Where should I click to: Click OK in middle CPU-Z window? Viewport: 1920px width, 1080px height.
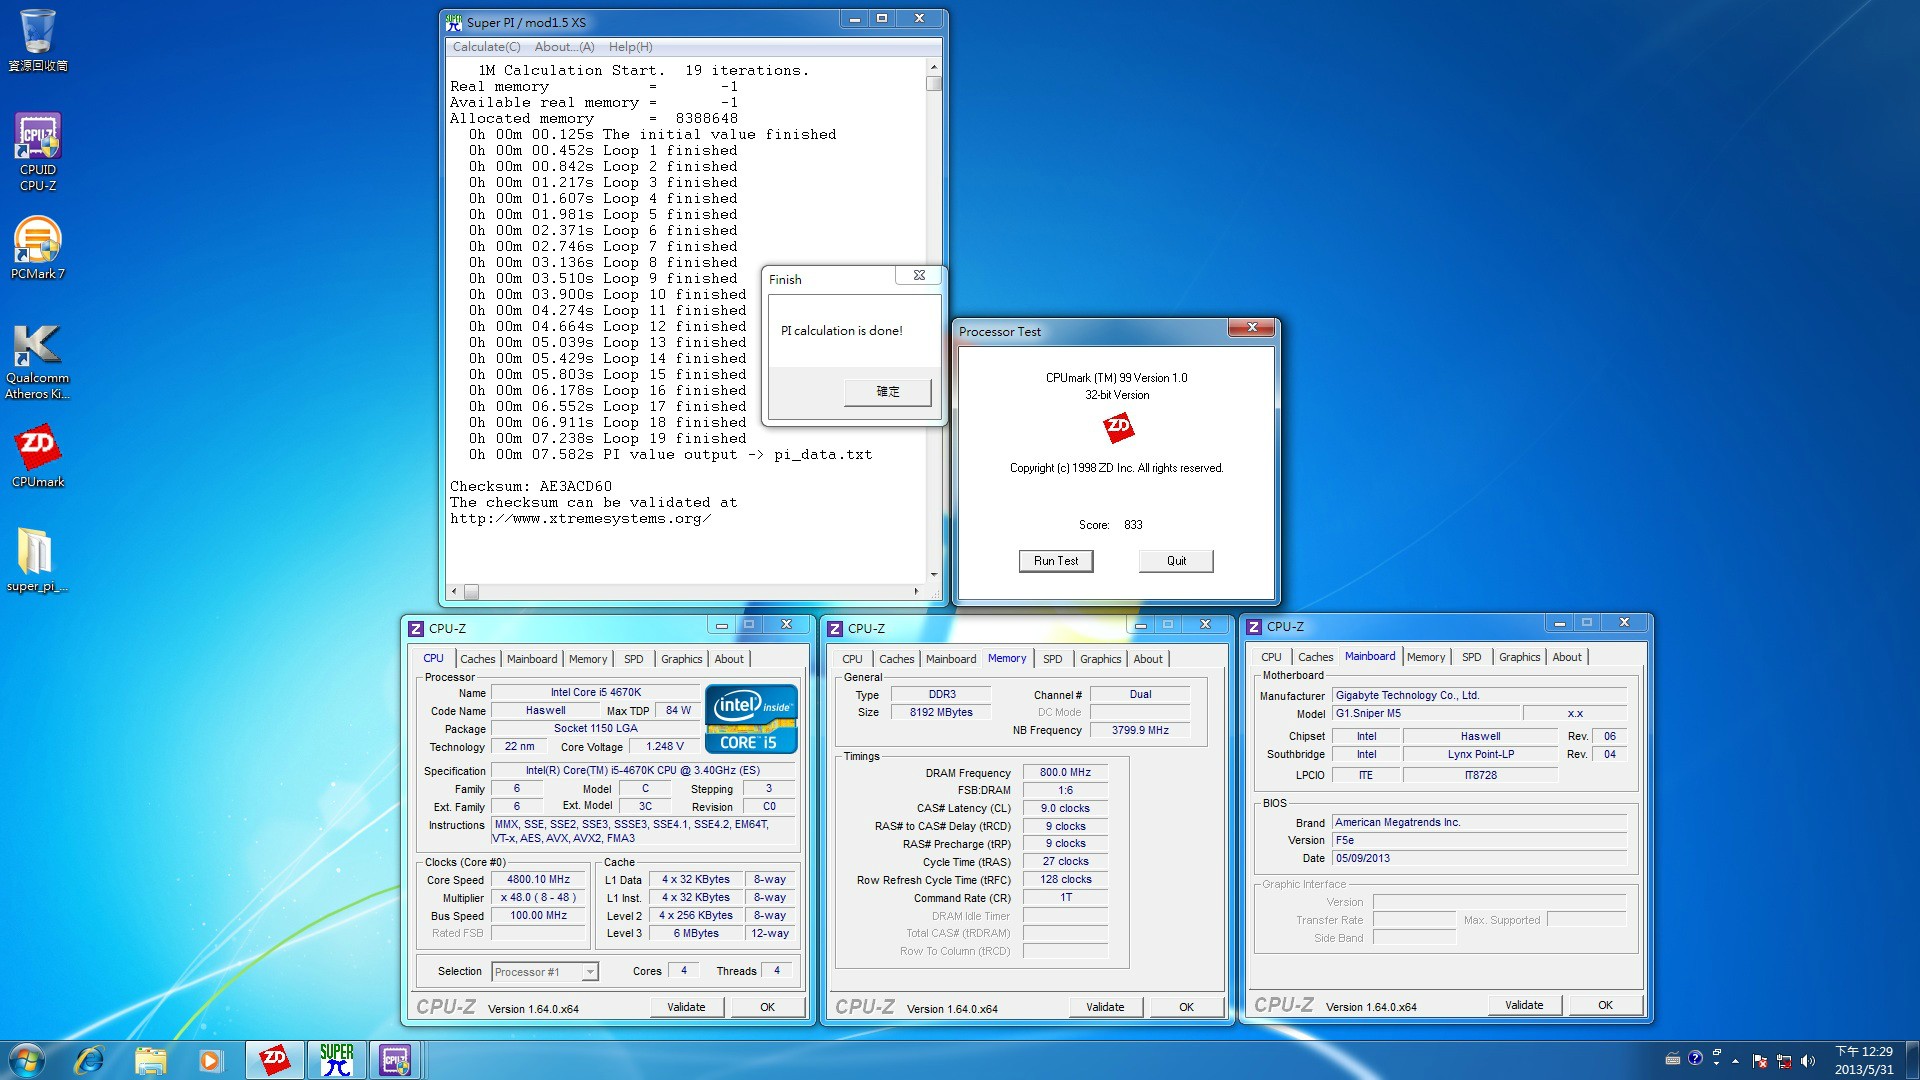pos(1186,1007)
